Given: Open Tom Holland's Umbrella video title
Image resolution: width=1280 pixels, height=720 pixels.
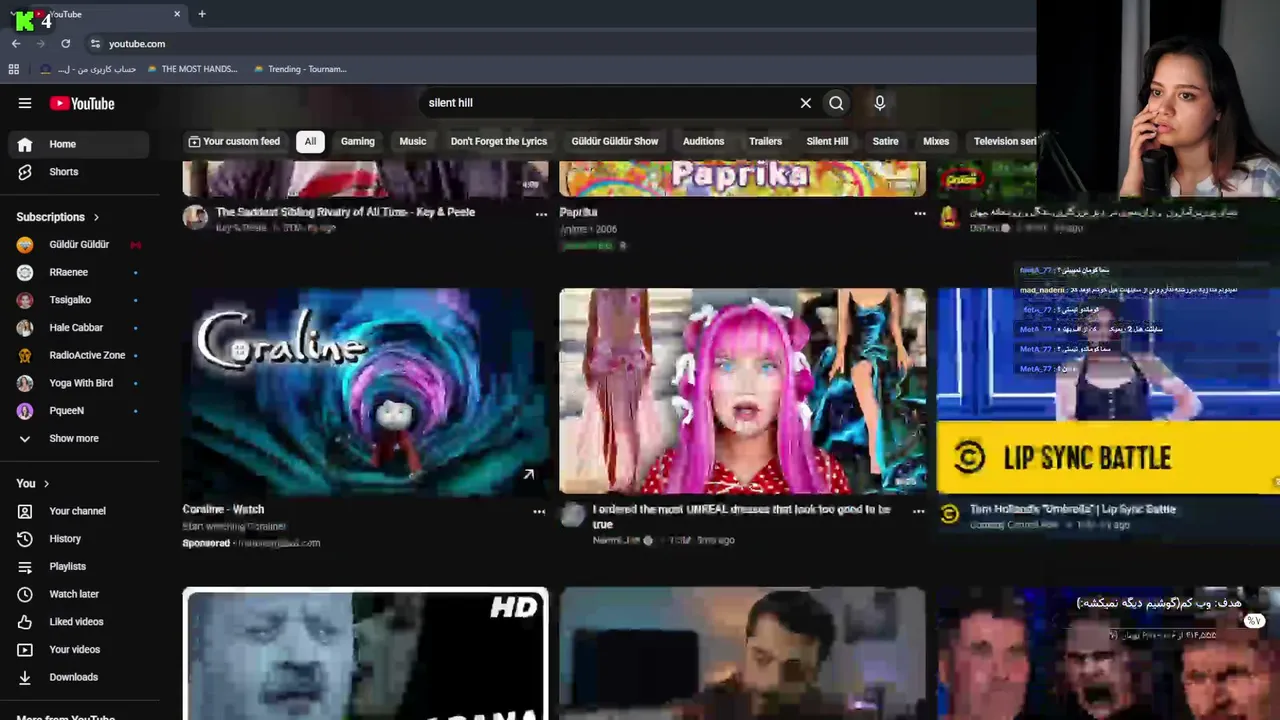Looking at the screenshot, I should 1072,509.
